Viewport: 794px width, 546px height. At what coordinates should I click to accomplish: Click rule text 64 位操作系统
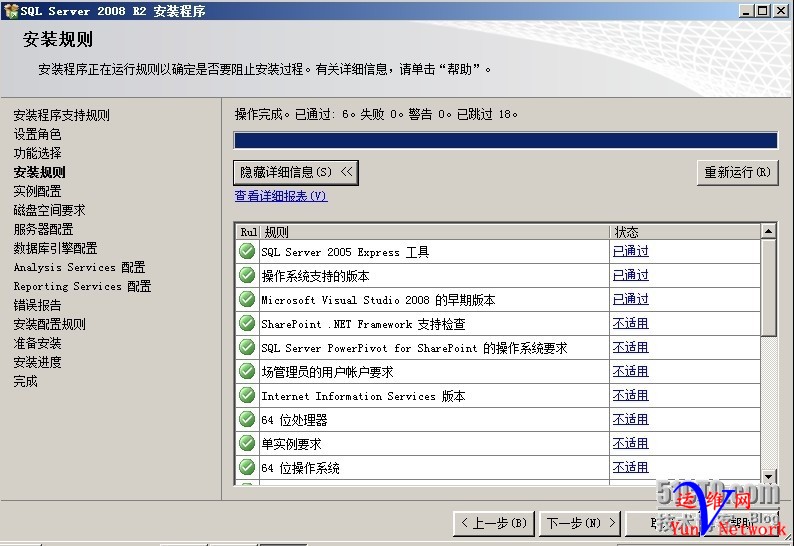coord(300,468)
